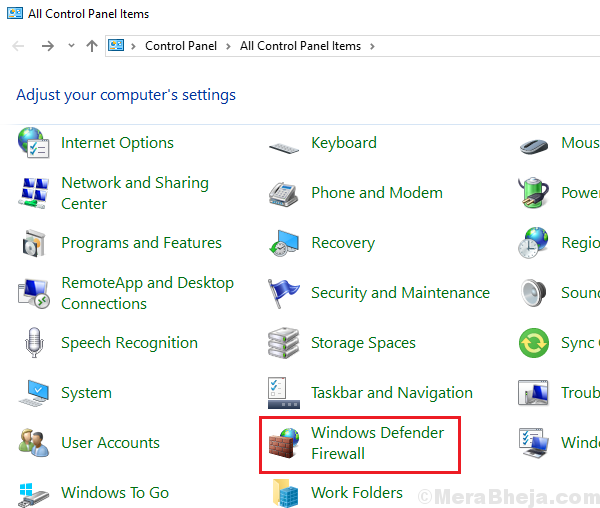Open the Region globe and clock icon

pos(533,243)
